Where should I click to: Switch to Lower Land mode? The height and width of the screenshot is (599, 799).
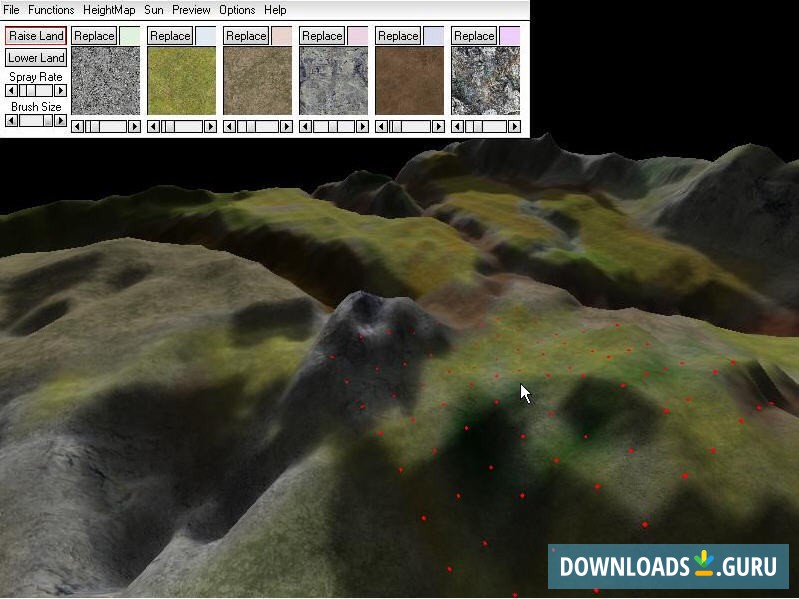(x=36, y=58)
